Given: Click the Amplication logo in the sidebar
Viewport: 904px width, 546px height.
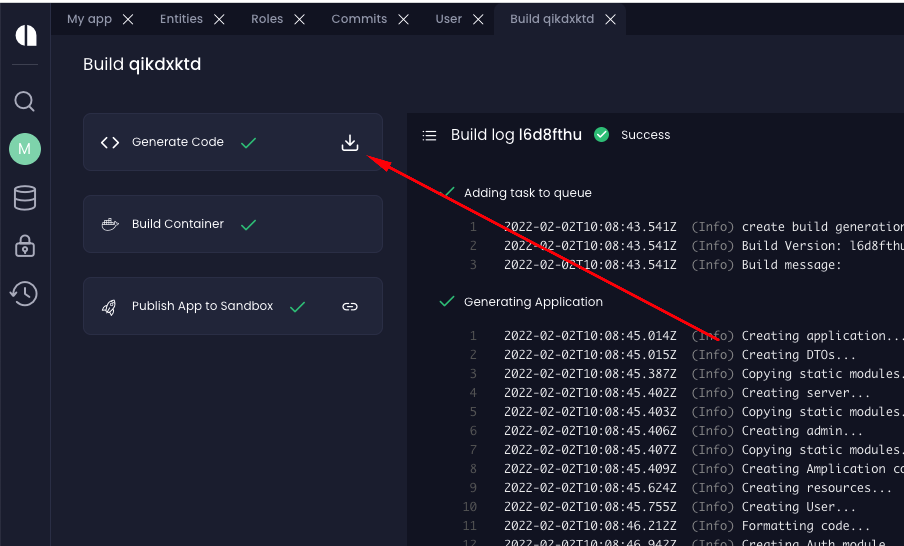Looking at the screenshot, I should 25,35.
